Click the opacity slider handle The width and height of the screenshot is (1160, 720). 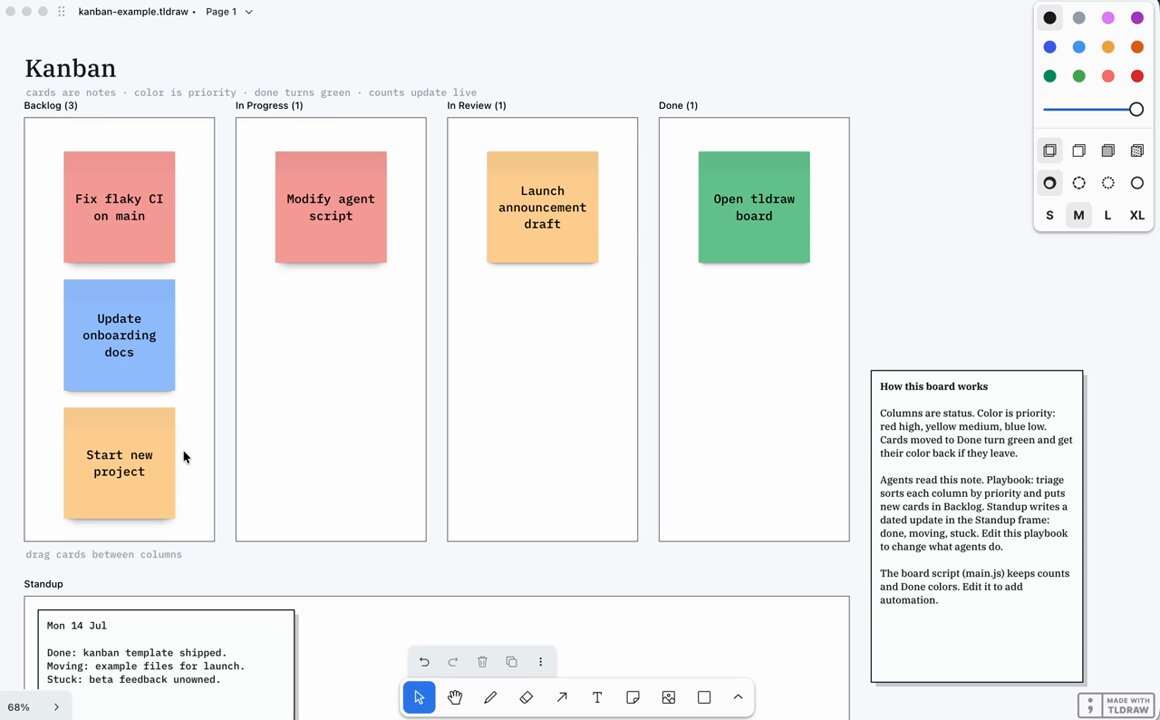(1136, 110)
